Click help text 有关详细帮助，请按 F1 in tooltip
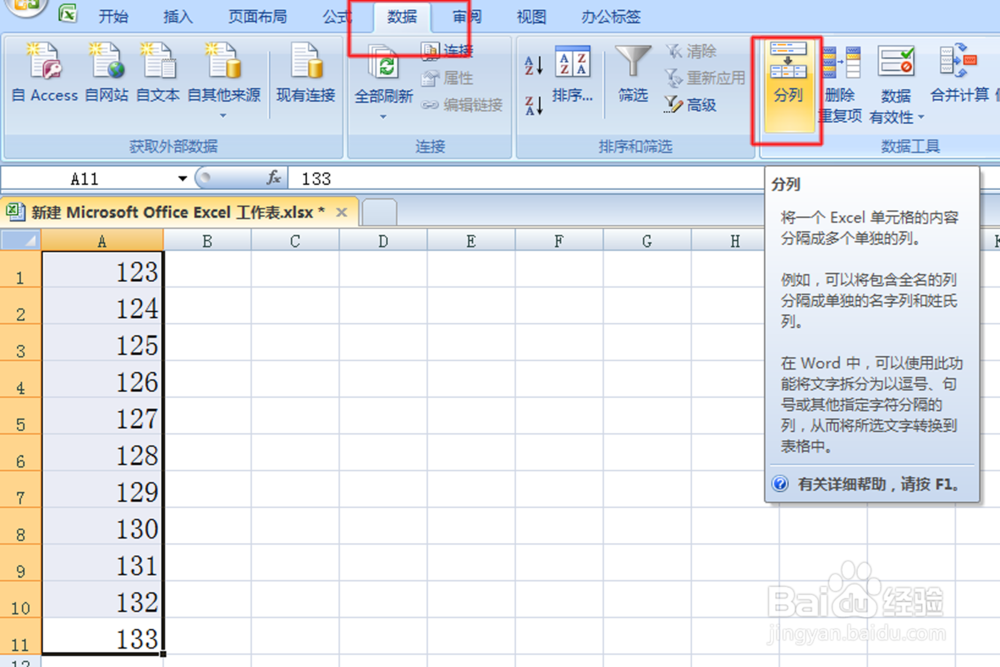 [x=879, y=484]
